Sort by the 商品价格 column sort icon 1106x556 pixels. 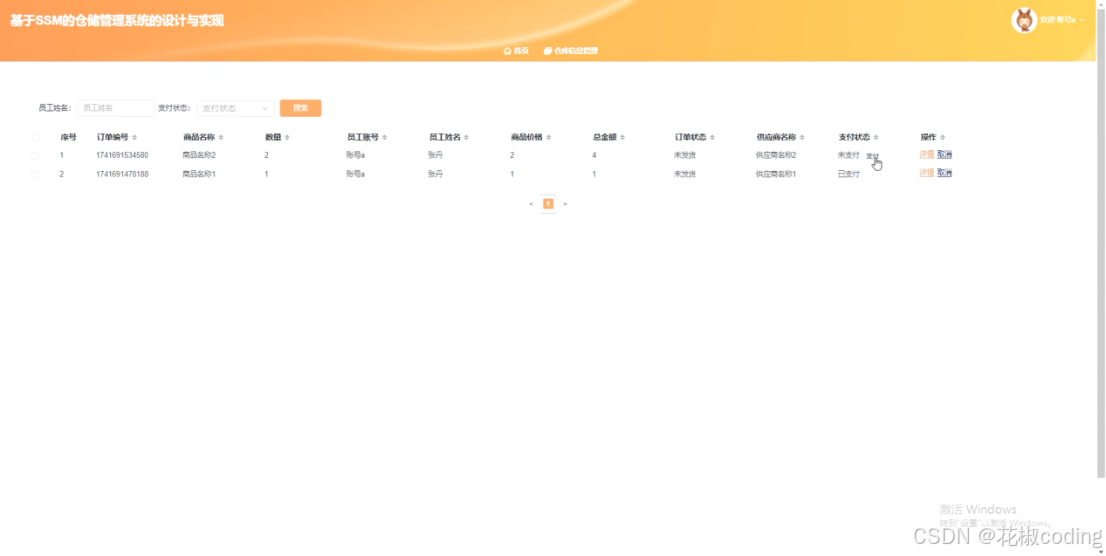pos(549,138)
